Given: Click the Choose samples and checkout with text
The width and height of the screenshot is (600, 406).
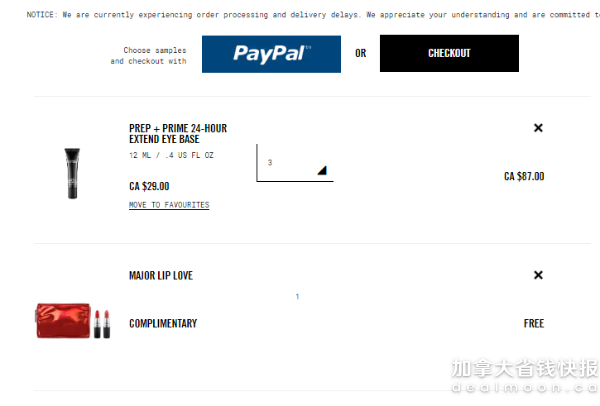Looking at the screenshot, I should [x=148, y=55].
